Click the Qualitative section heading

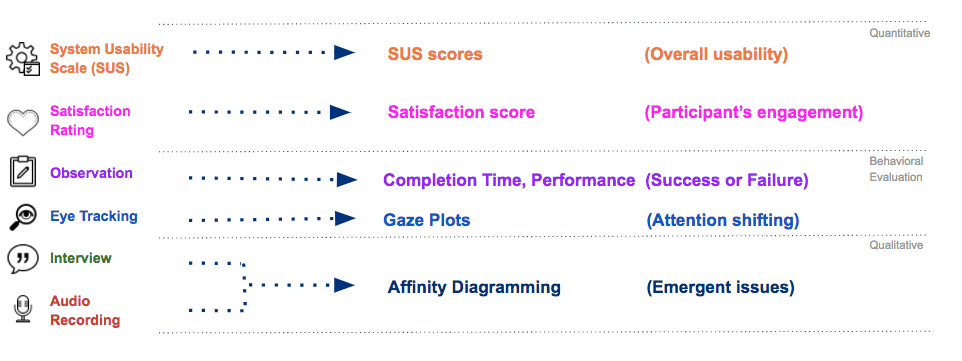pyautogui.click(x=896, y=246)
